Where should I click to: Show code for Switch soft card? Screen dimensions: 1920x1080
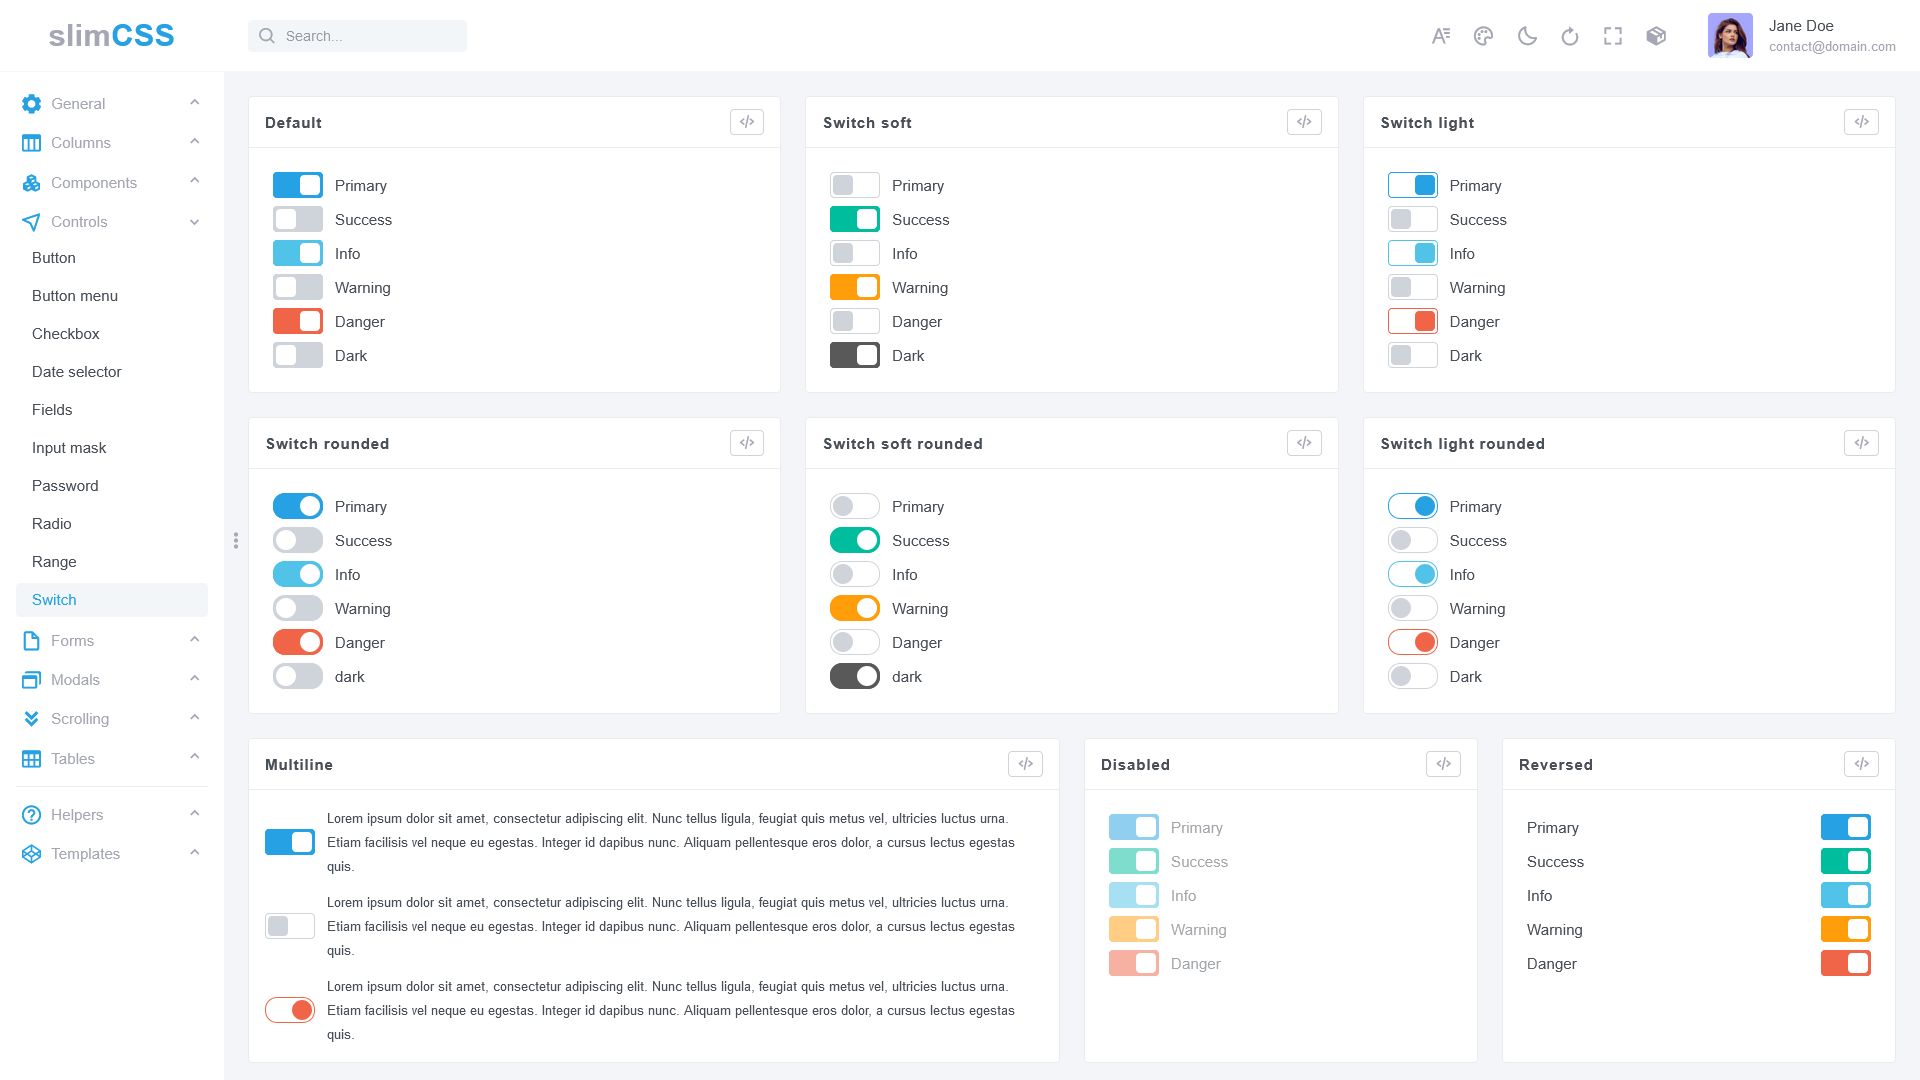coord(1304,122)
